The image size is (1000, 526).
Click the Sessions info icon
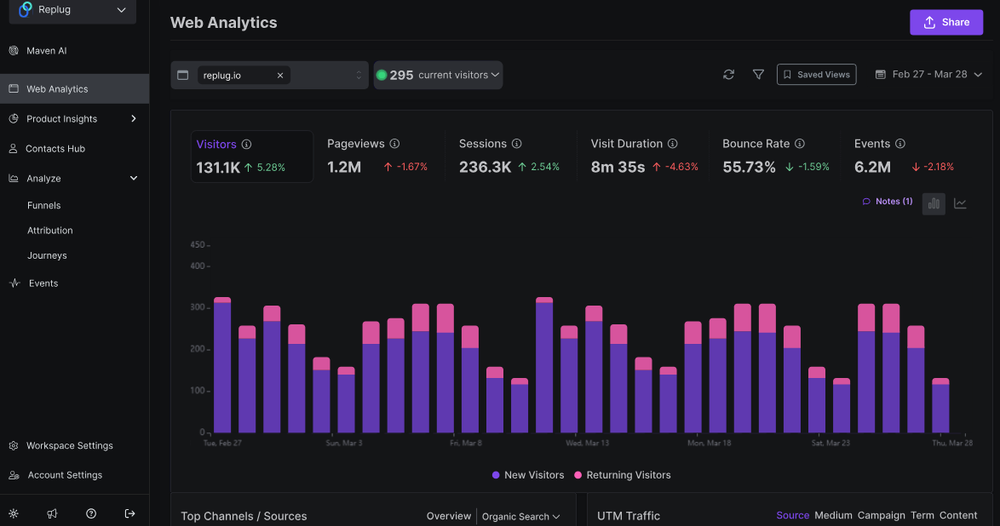click(x=517, y=144)
